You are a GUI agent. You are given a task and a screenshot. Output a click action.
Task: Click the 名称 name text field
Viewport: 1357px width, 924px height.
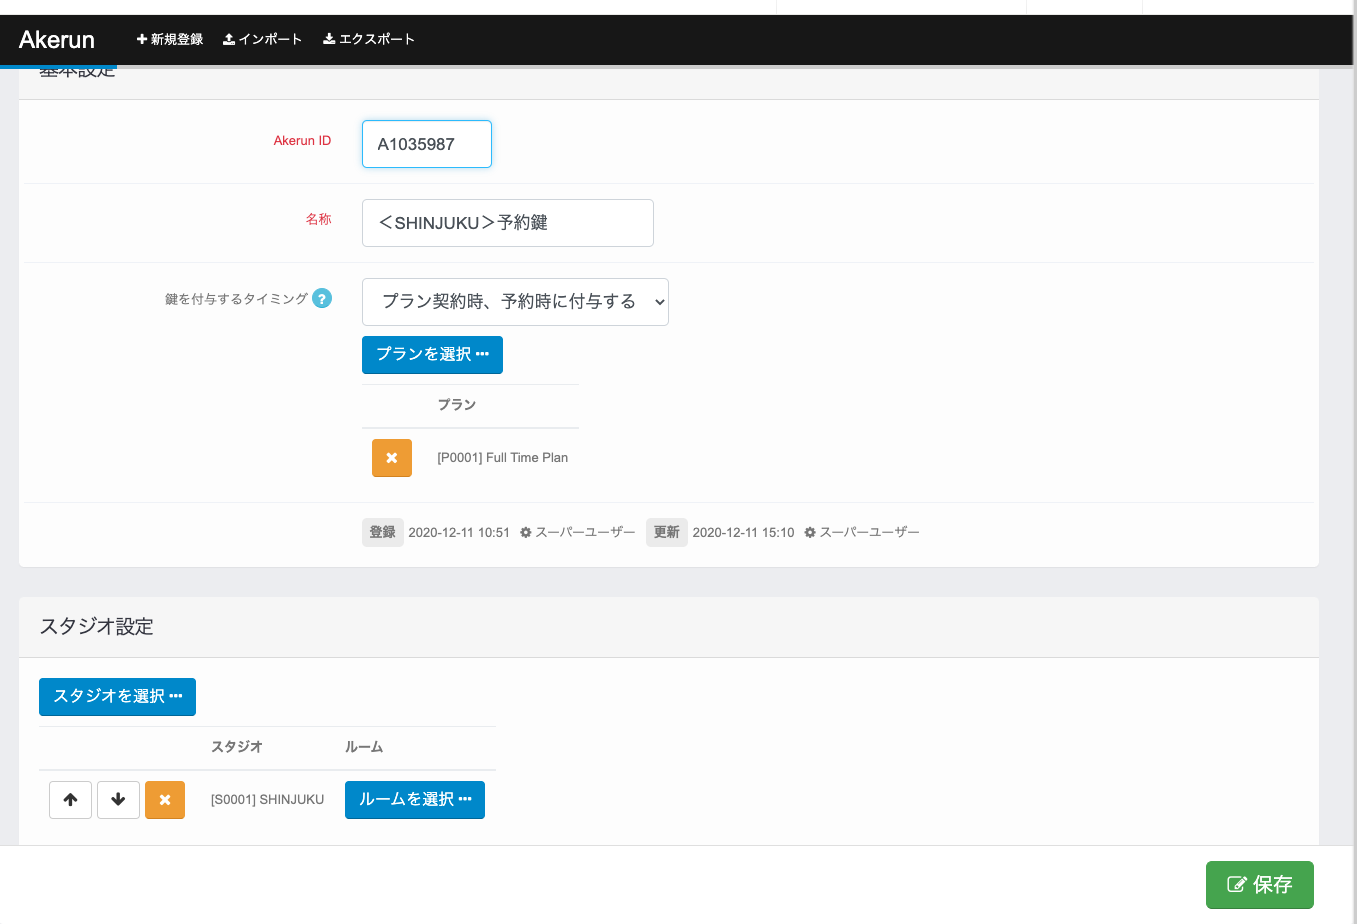click(507, 223)
